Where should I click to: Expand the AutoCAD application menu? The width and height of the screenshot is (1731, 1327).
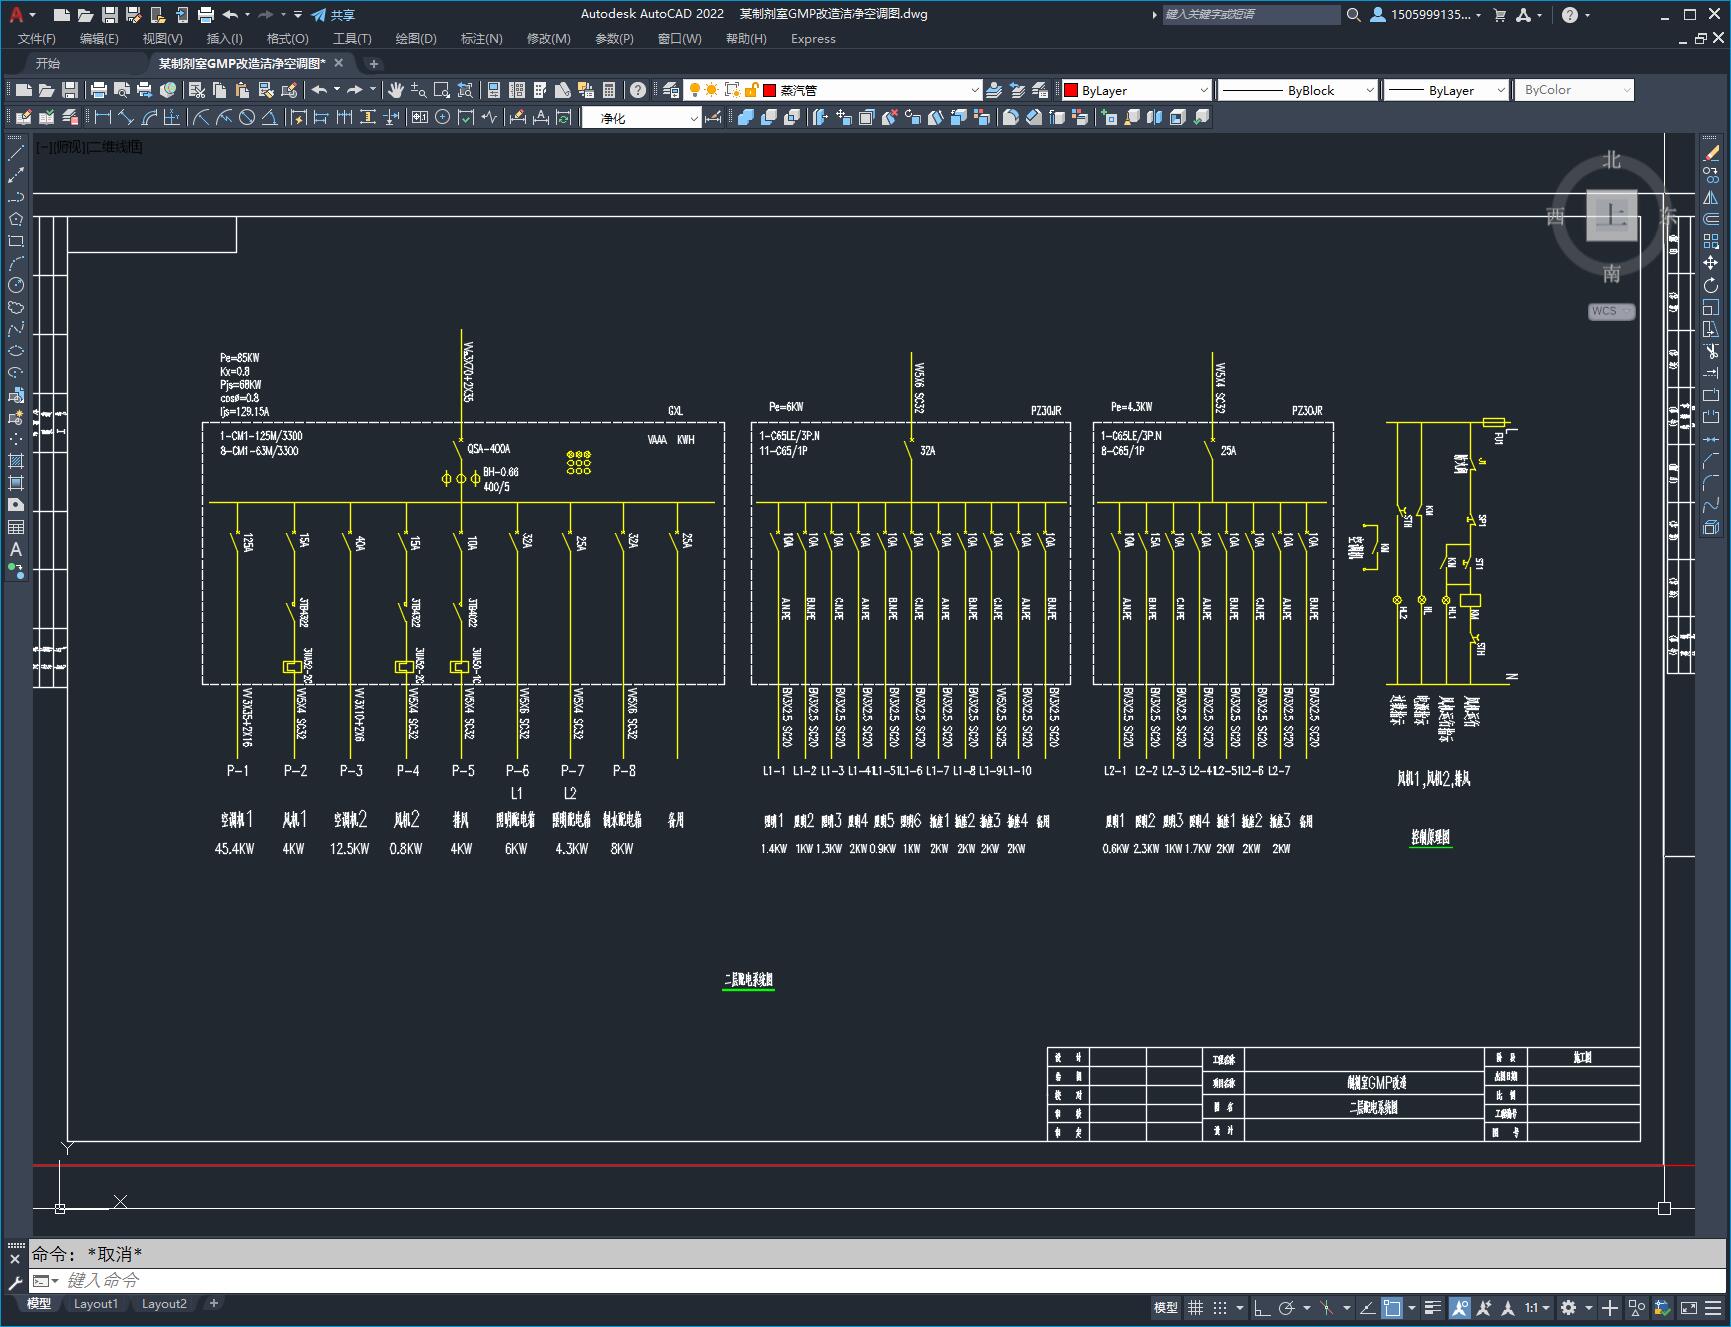21,15
